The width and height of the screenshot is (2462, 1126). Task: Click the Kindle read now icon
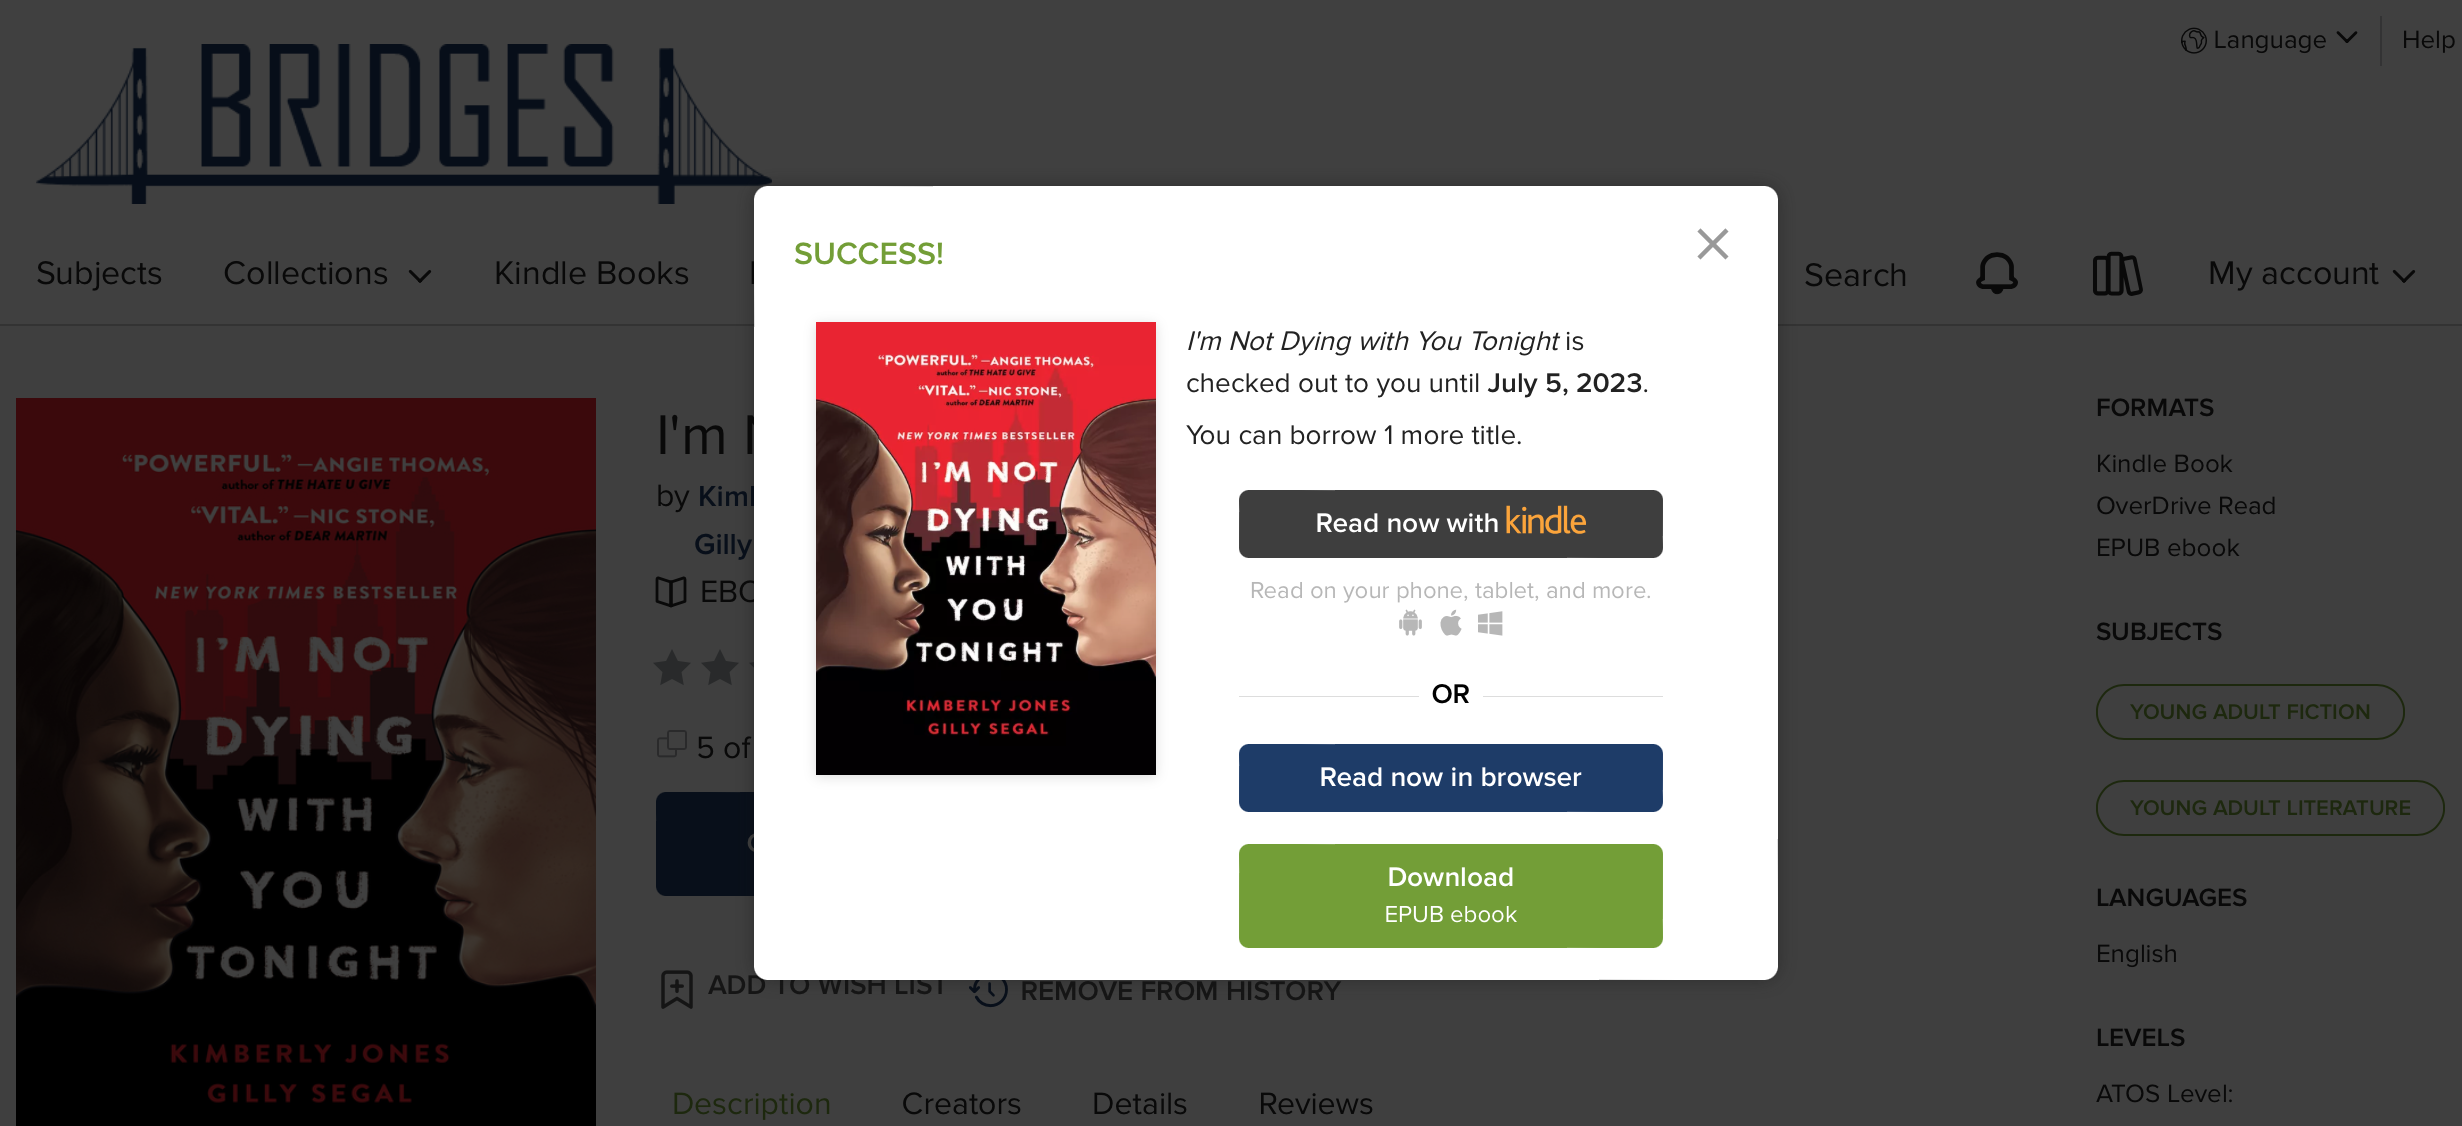click(x=1449, y=521)
